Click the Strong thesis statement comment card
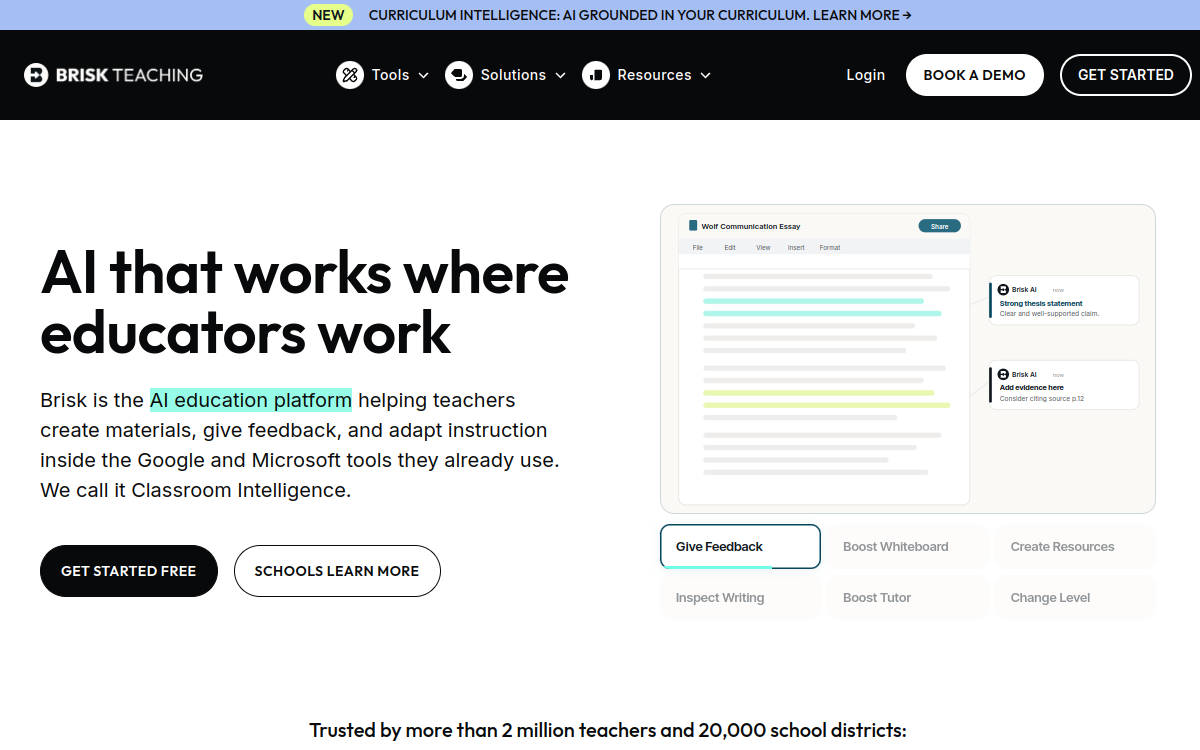The height and width of the screenshot is (750, 1200). click(1064, 300)
